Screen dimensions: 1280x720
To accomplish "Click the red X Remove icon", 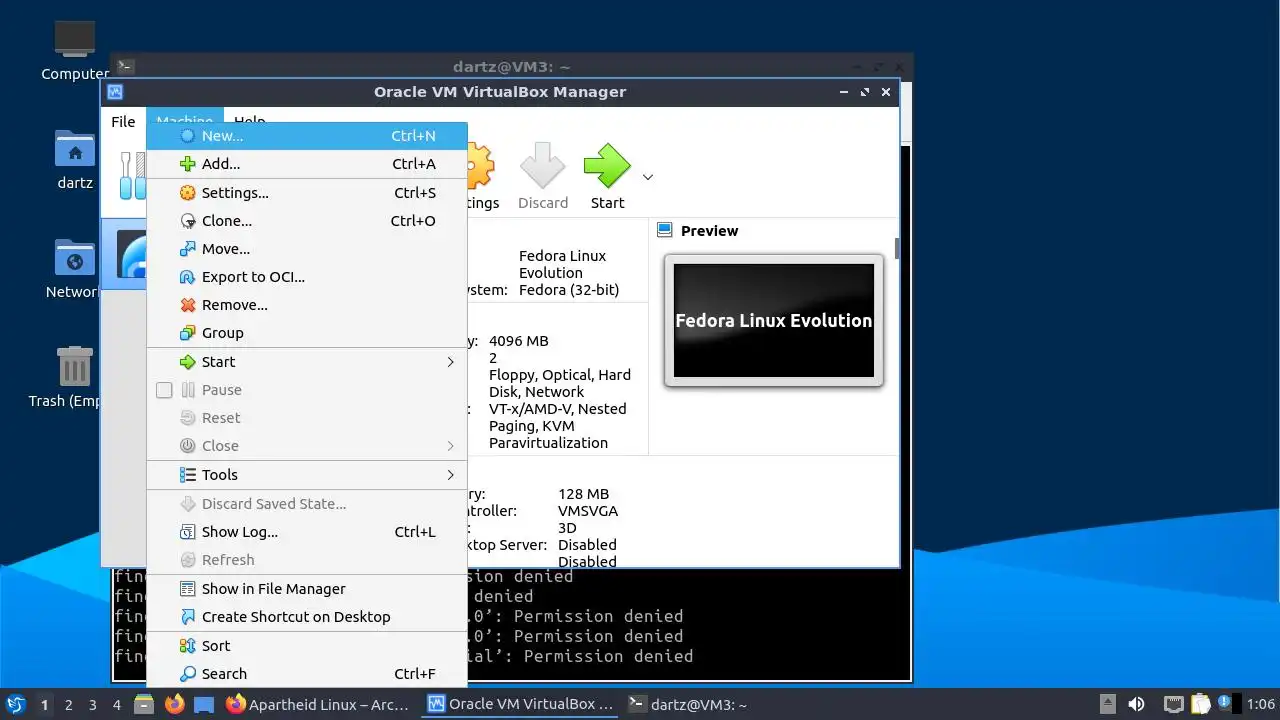I will (187, 305).
